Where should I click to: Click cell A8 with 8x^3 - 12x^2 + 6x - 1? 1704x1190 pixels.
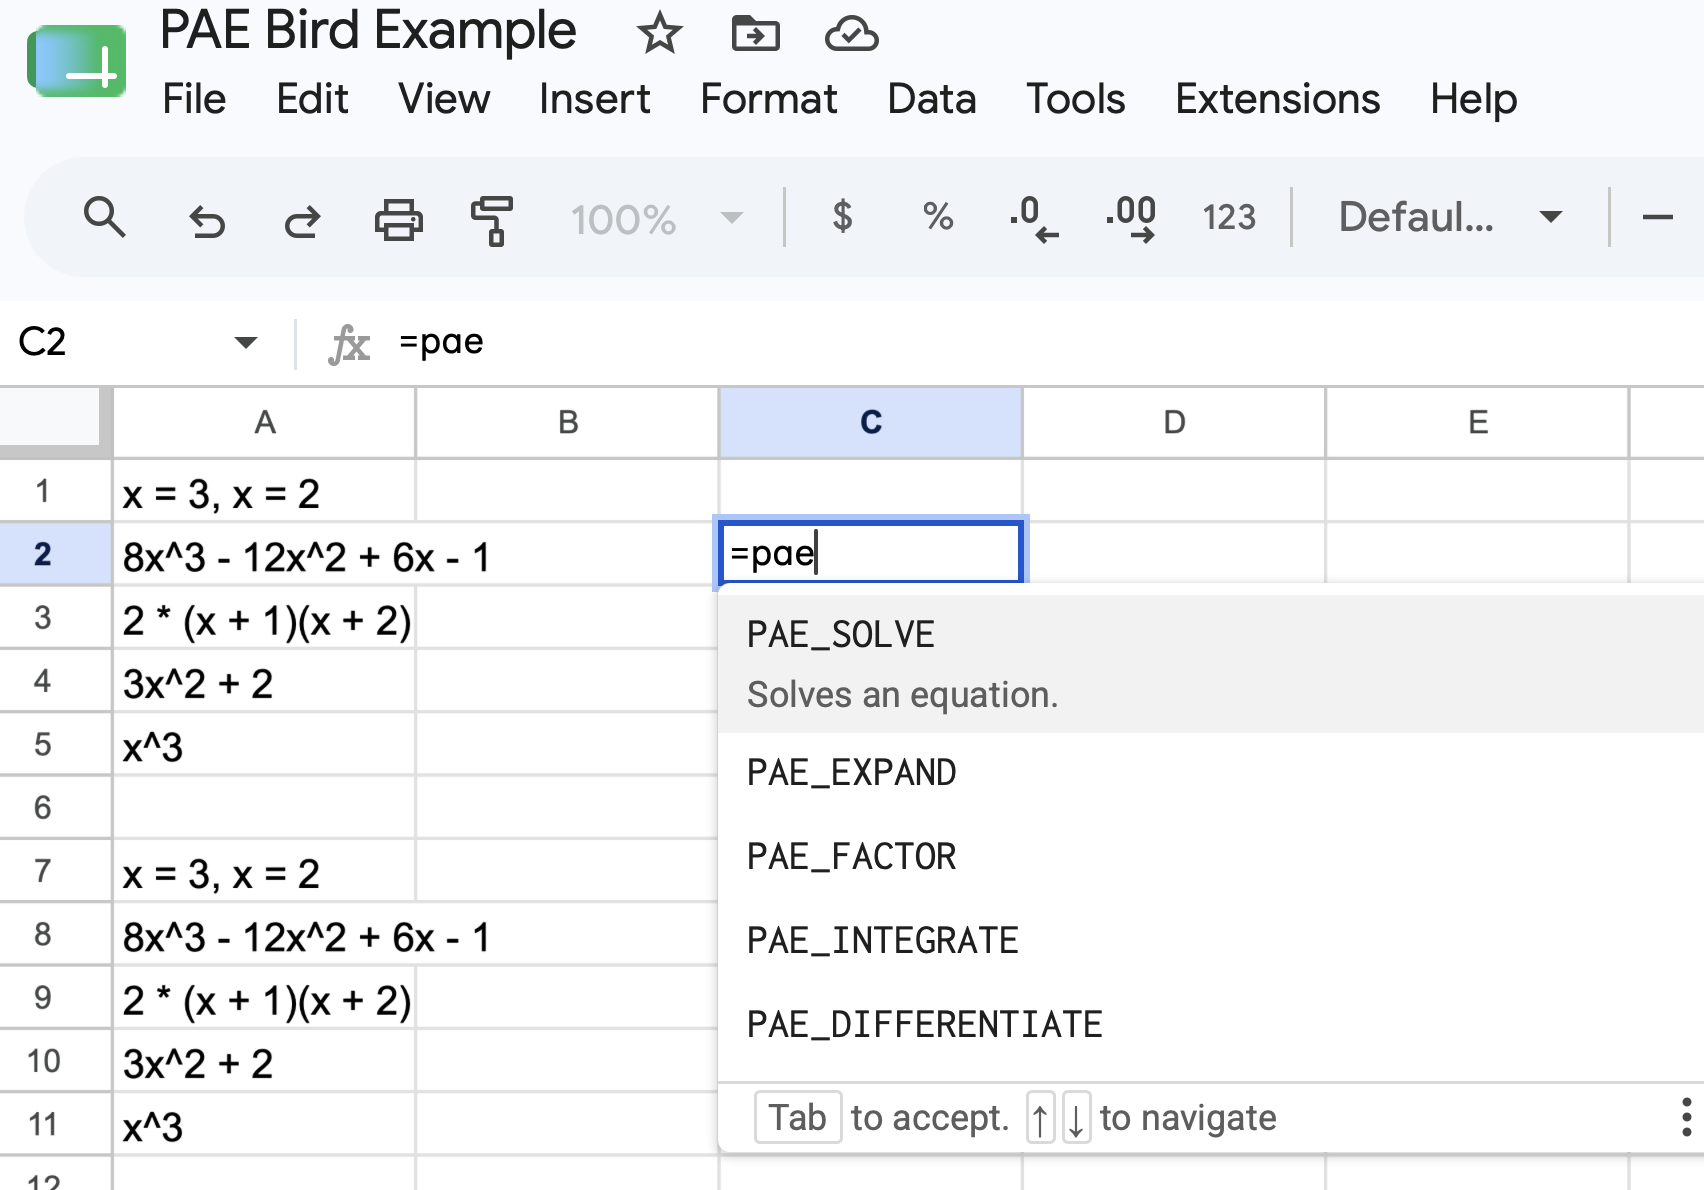264,934
